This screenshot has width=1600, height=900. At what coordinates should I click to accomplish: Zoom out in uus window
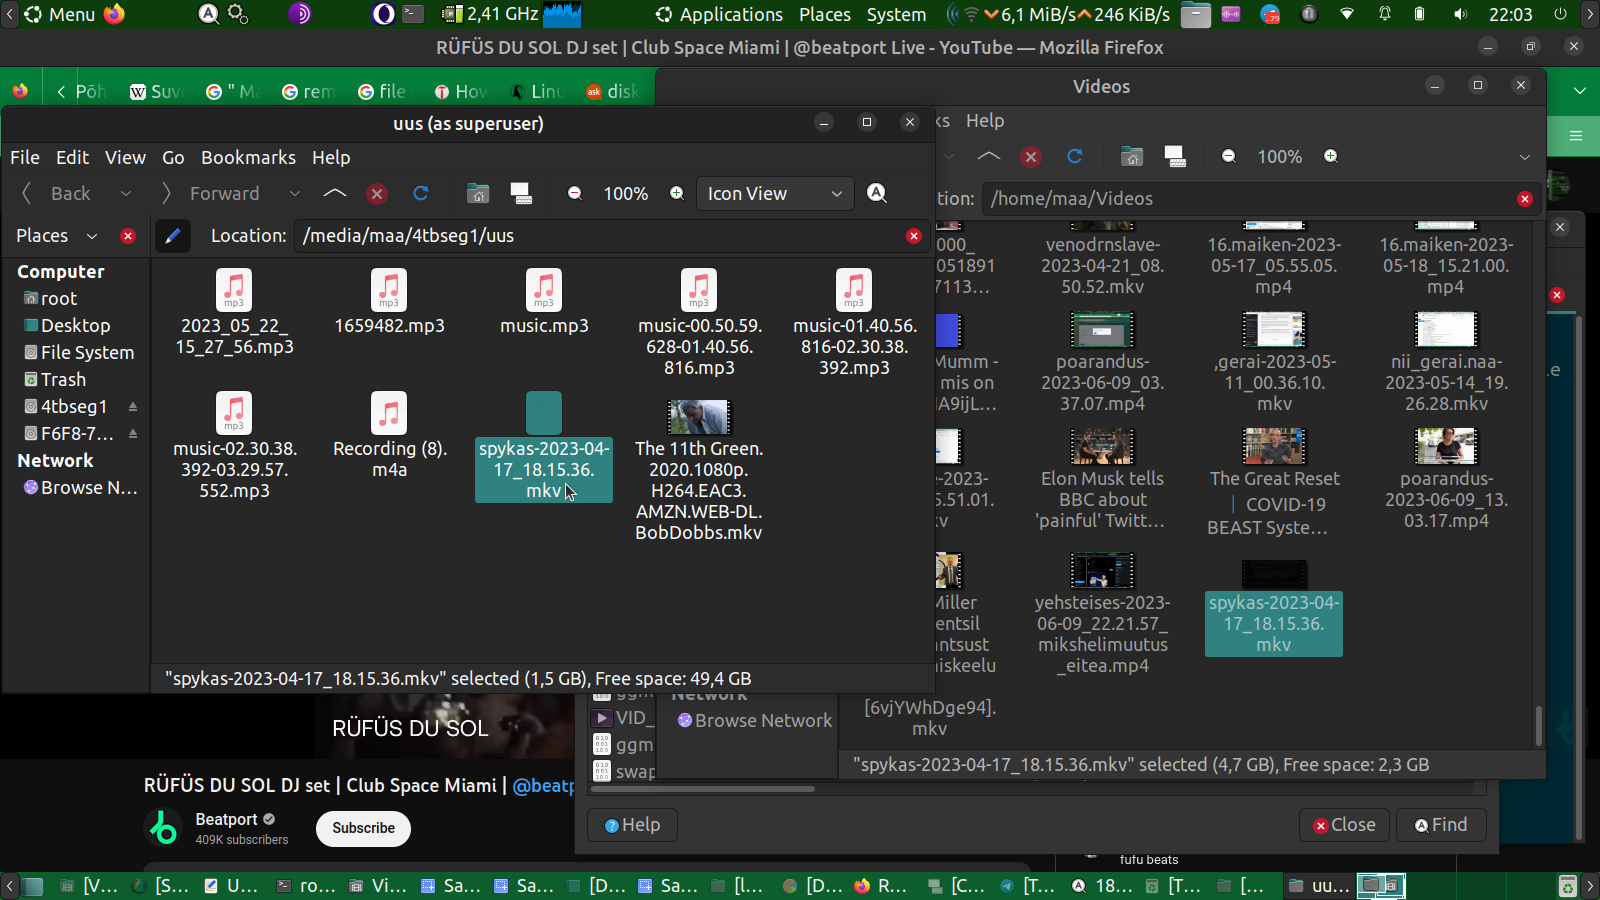tap(575, 193)
